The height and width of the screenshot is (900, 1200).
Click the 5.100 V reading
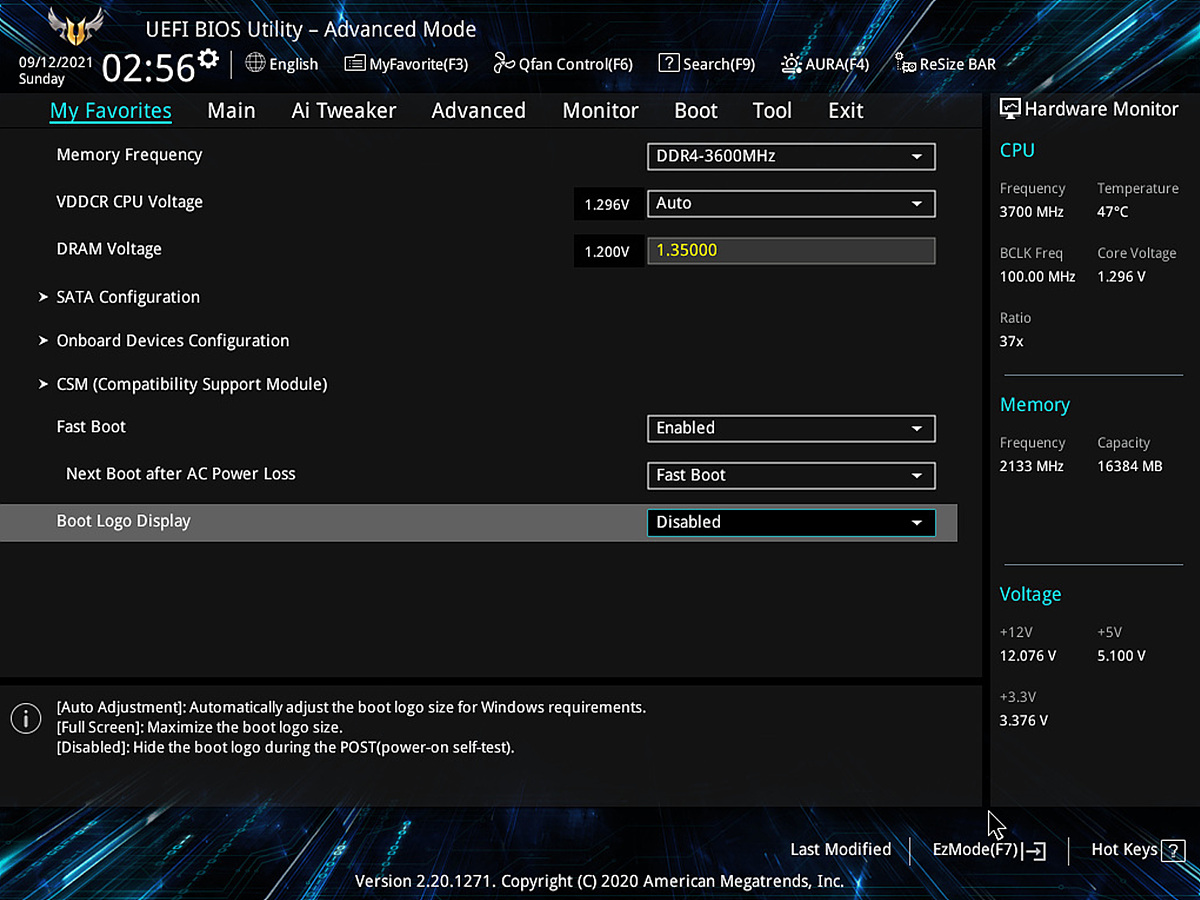[1122, 656]
